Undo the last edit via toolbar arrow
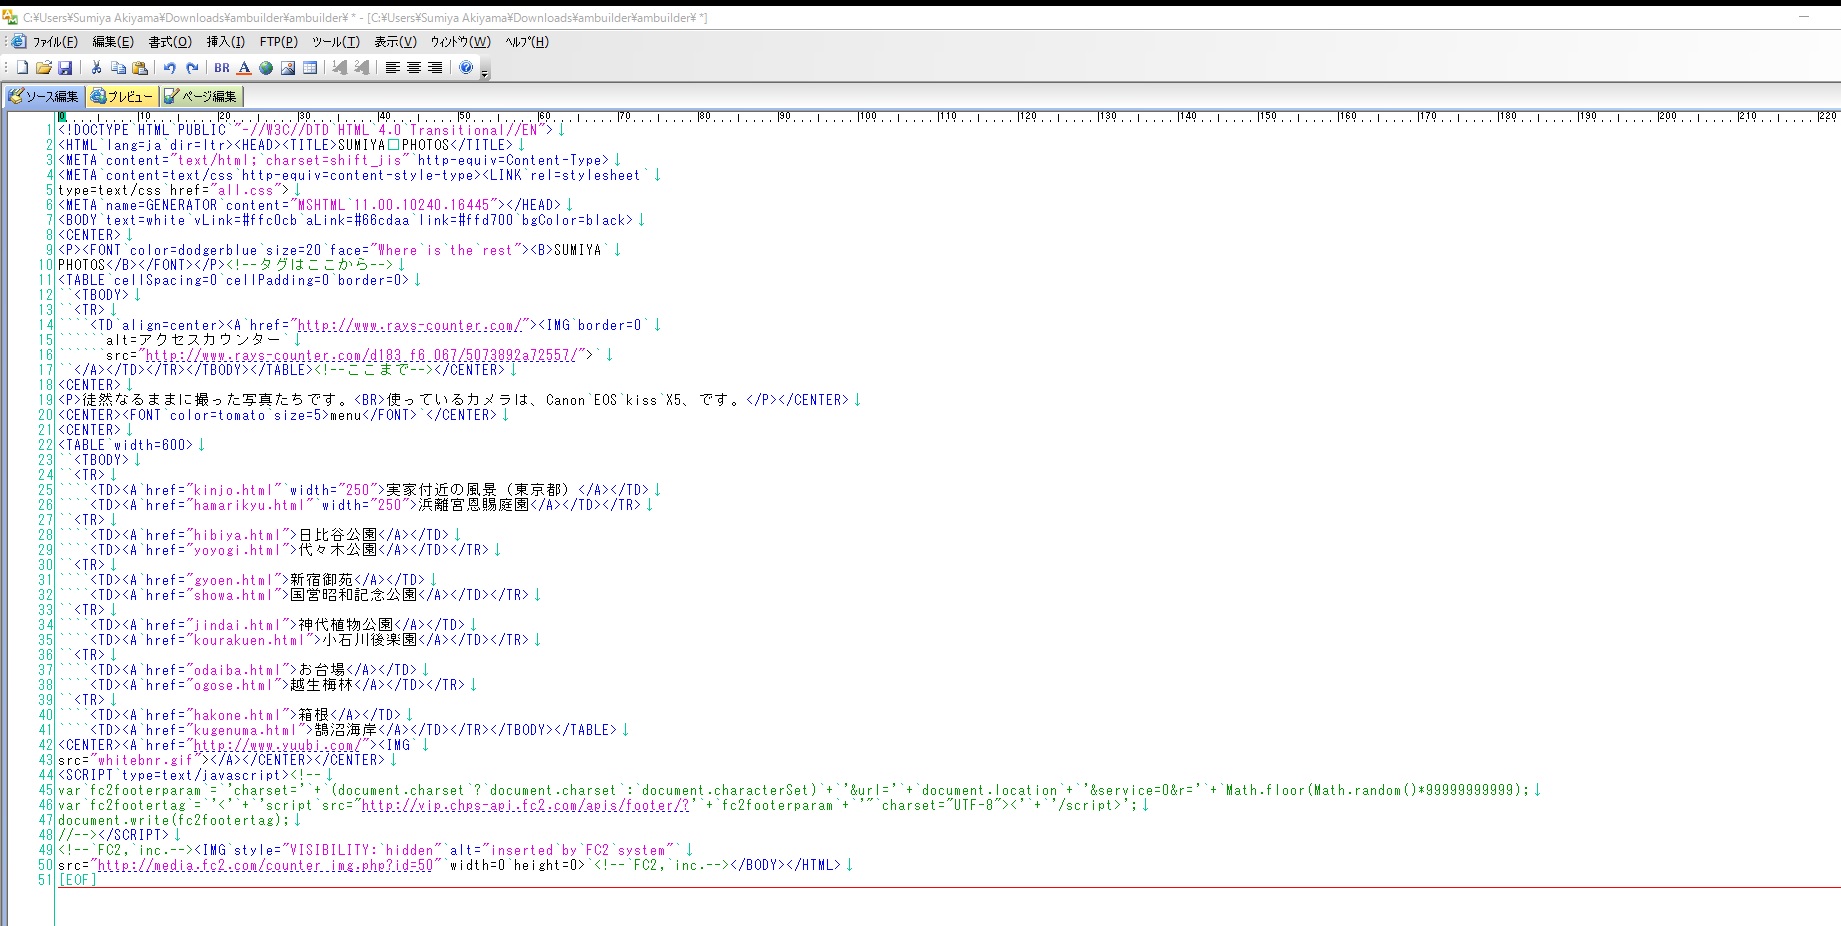1841x926 pixels. (x=170, y=68)
